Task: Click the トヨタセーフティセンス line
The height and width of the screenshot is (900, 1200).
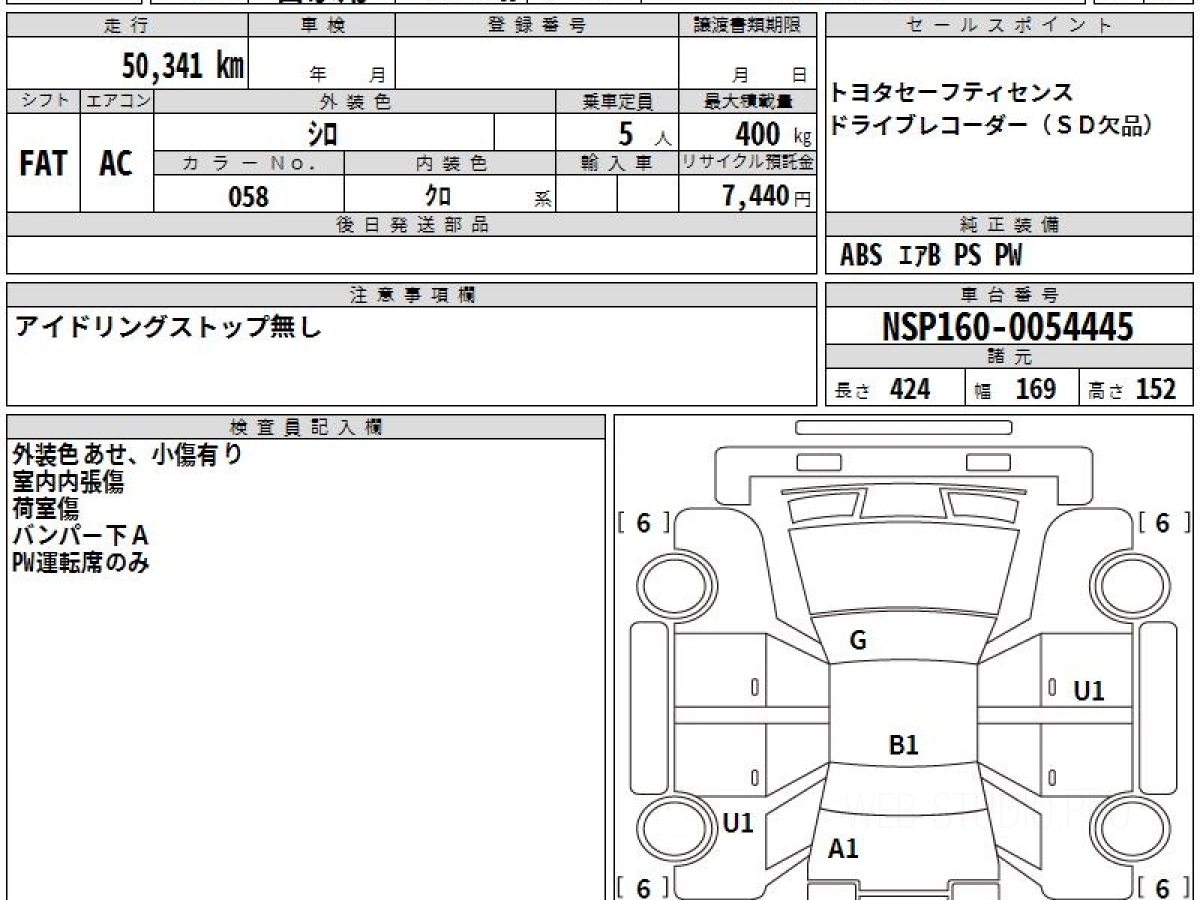Action: click(x=951, y=94)
